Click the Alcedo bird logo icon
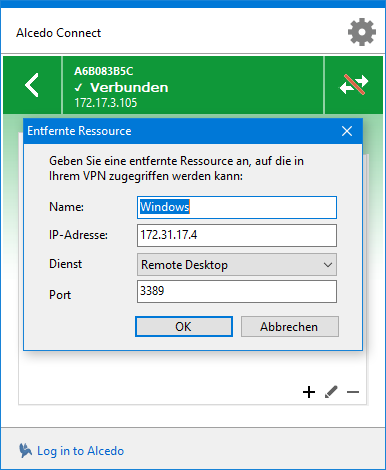 pos(25,451)
